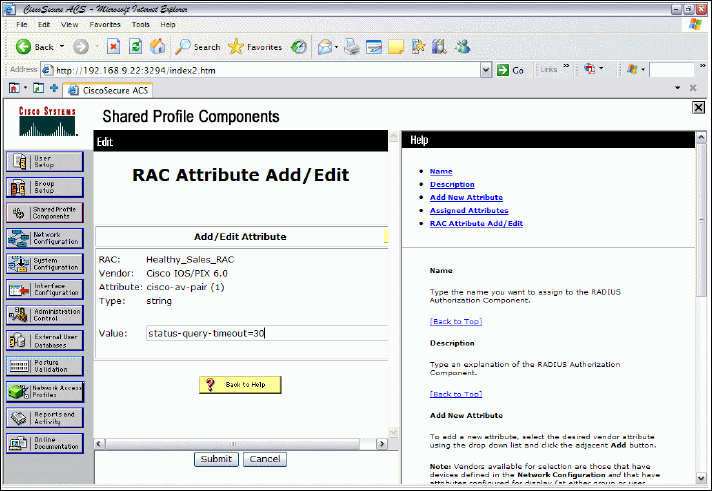Screen dimensions: 712x491
Task: Go to Shared Profile Components
Action: point(45,213)
